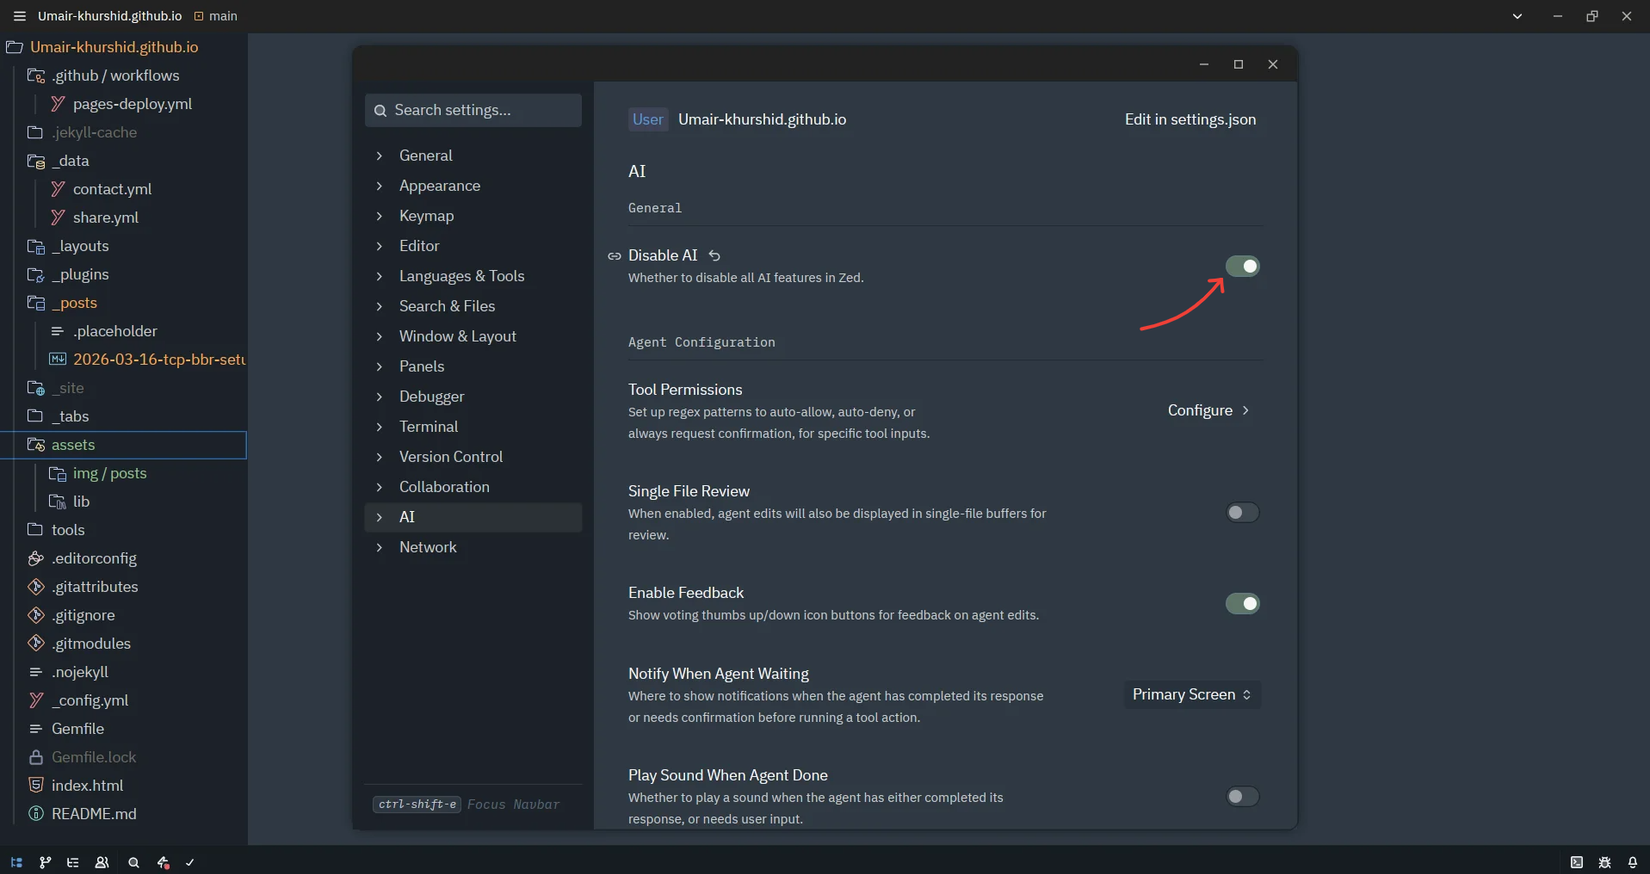Open the terminal panel icon
This screenshot has height=874, width=1650.
(1577, 862)
